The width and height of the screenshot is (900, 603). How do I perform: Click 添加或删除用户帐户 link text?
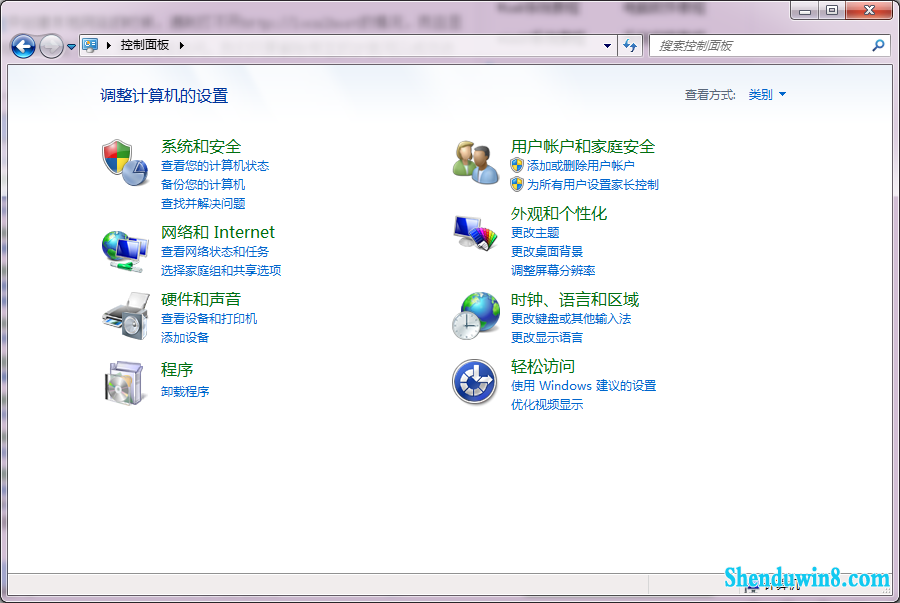point(580,166)
